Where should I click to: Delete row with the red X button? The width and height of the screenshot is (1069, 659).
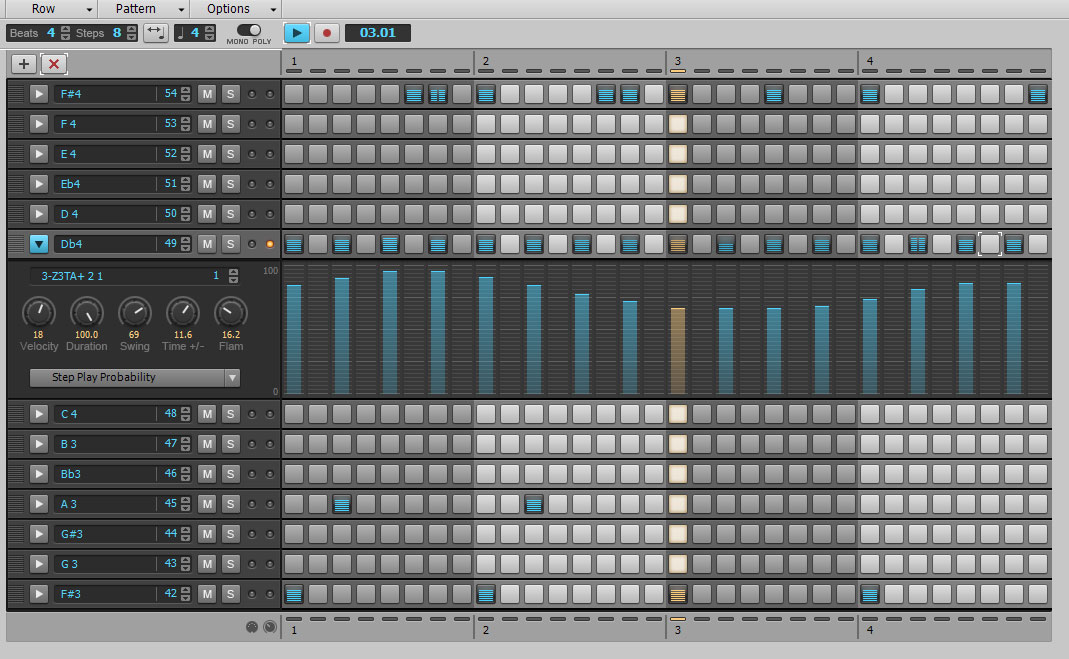tap(54, 64)
